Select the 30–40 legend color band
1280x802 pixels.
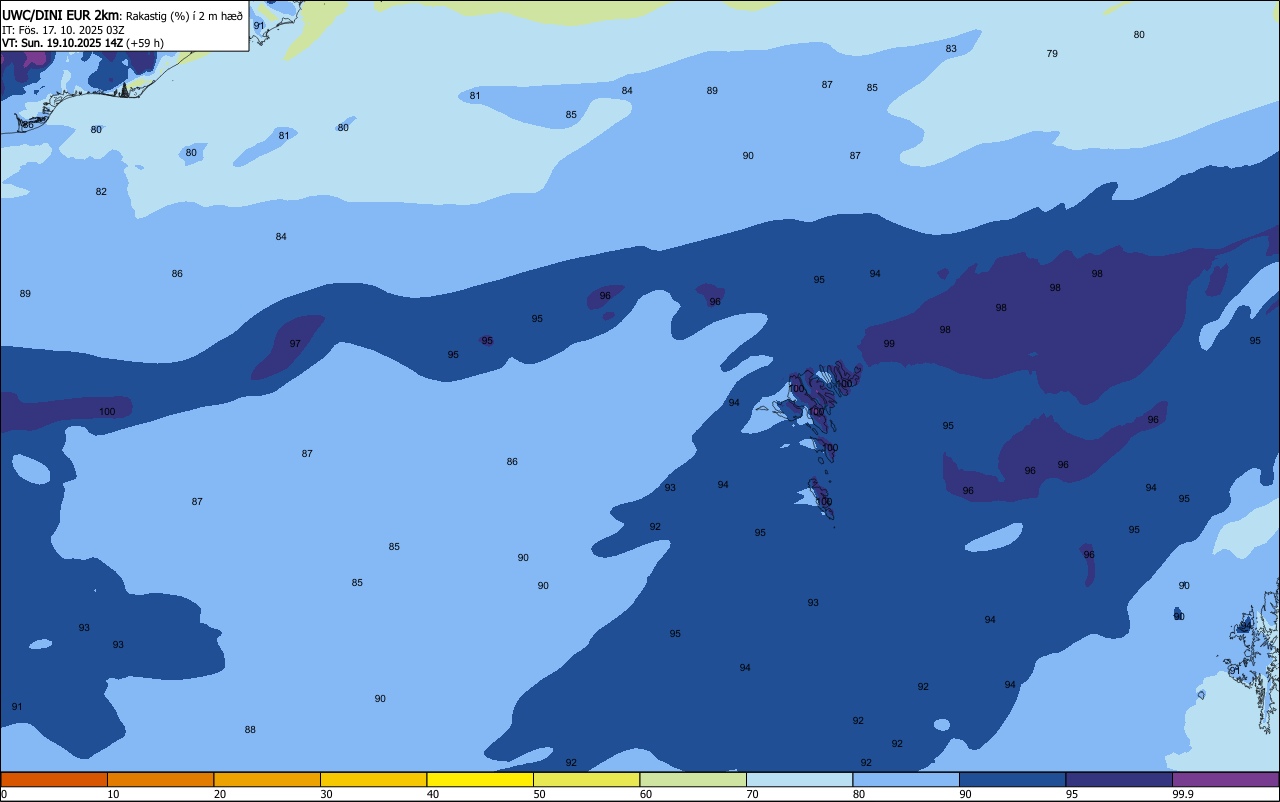(373, 779)
